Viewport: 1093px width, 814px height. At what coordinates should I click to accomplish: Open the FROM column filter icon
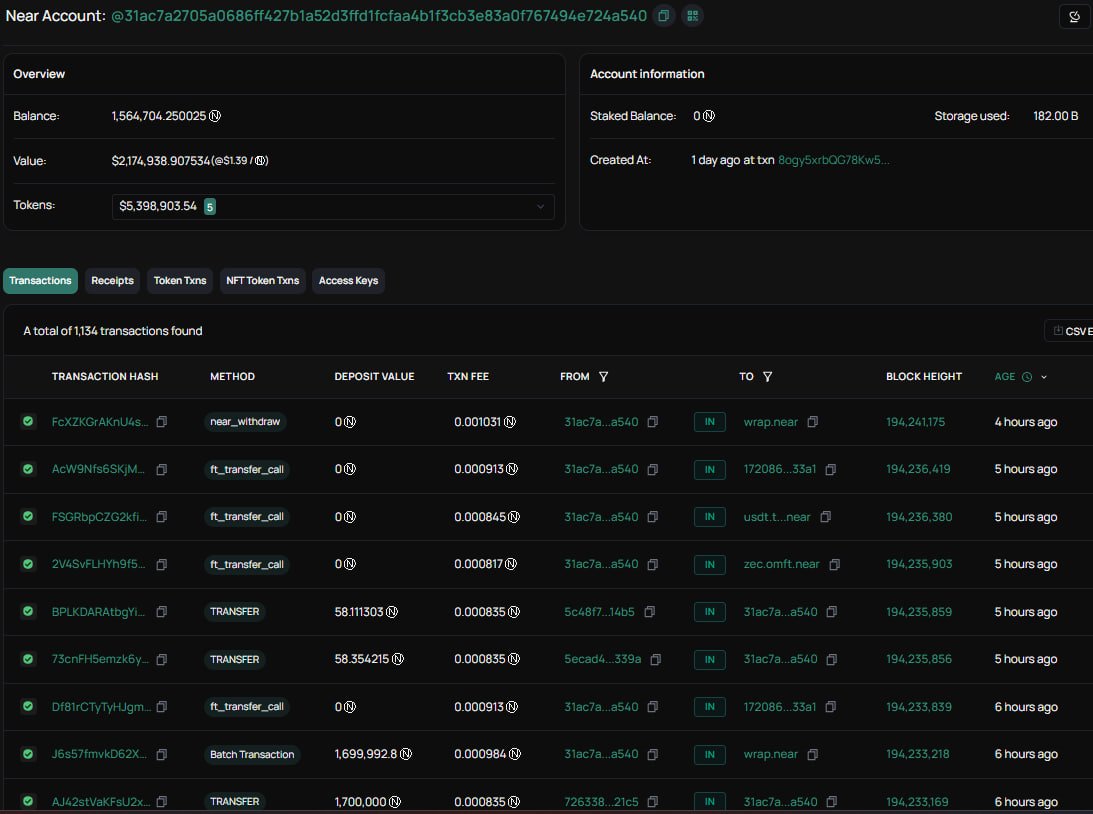[x=603, y=377]
